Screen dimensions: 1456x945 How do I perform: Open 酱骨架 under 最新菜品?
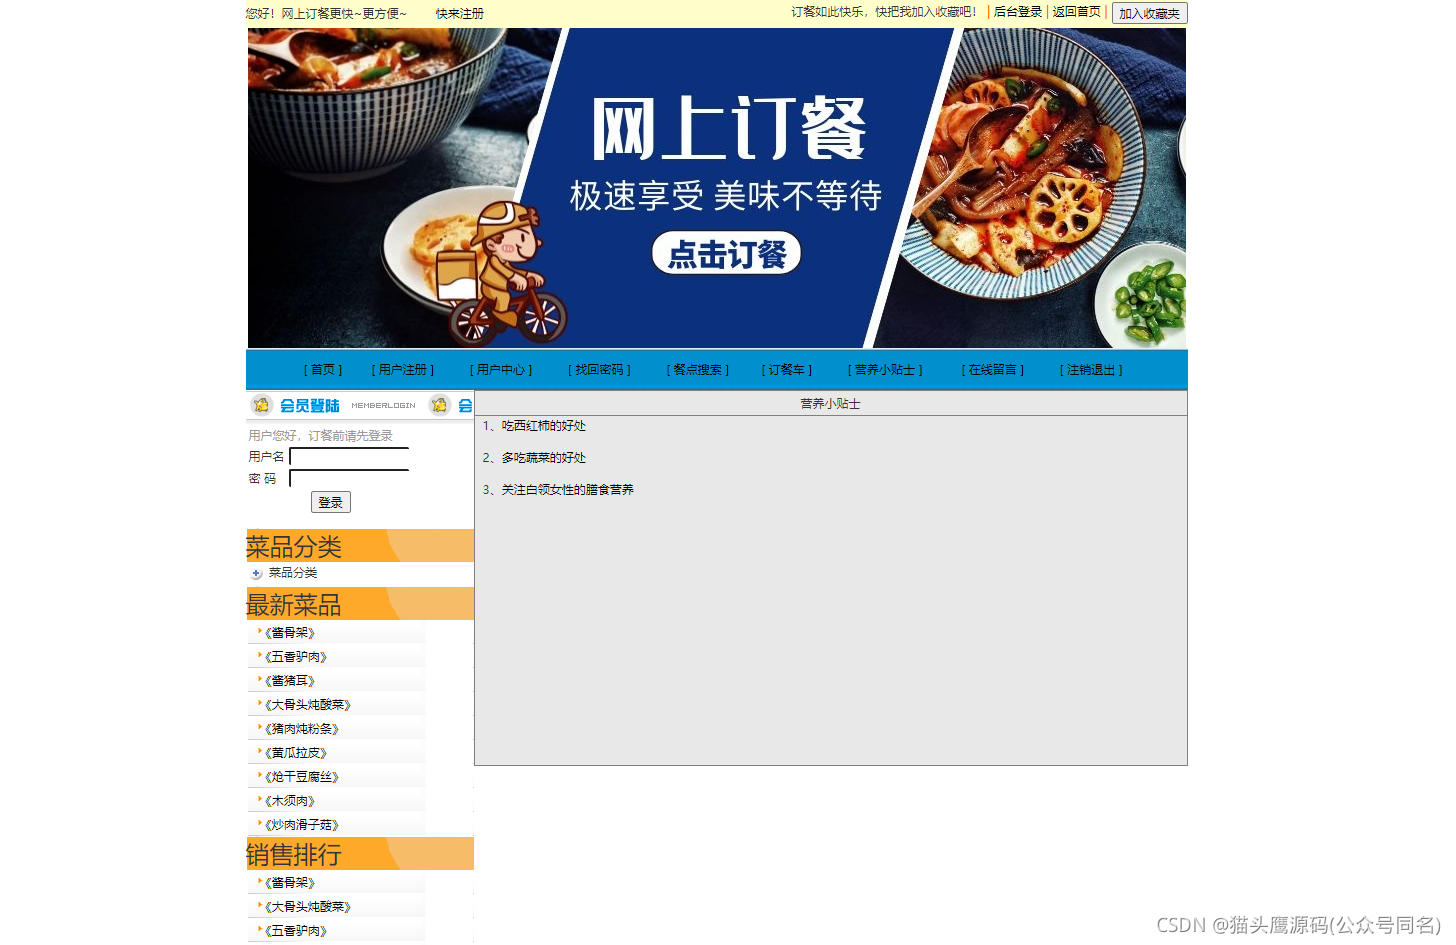pyautogui.click(x=290, y=633)
